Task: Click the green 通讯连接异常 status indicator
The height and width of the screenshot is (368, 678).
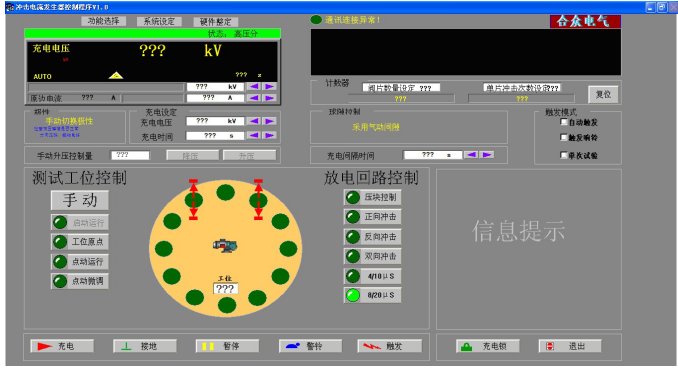Action: click(317, 20)
